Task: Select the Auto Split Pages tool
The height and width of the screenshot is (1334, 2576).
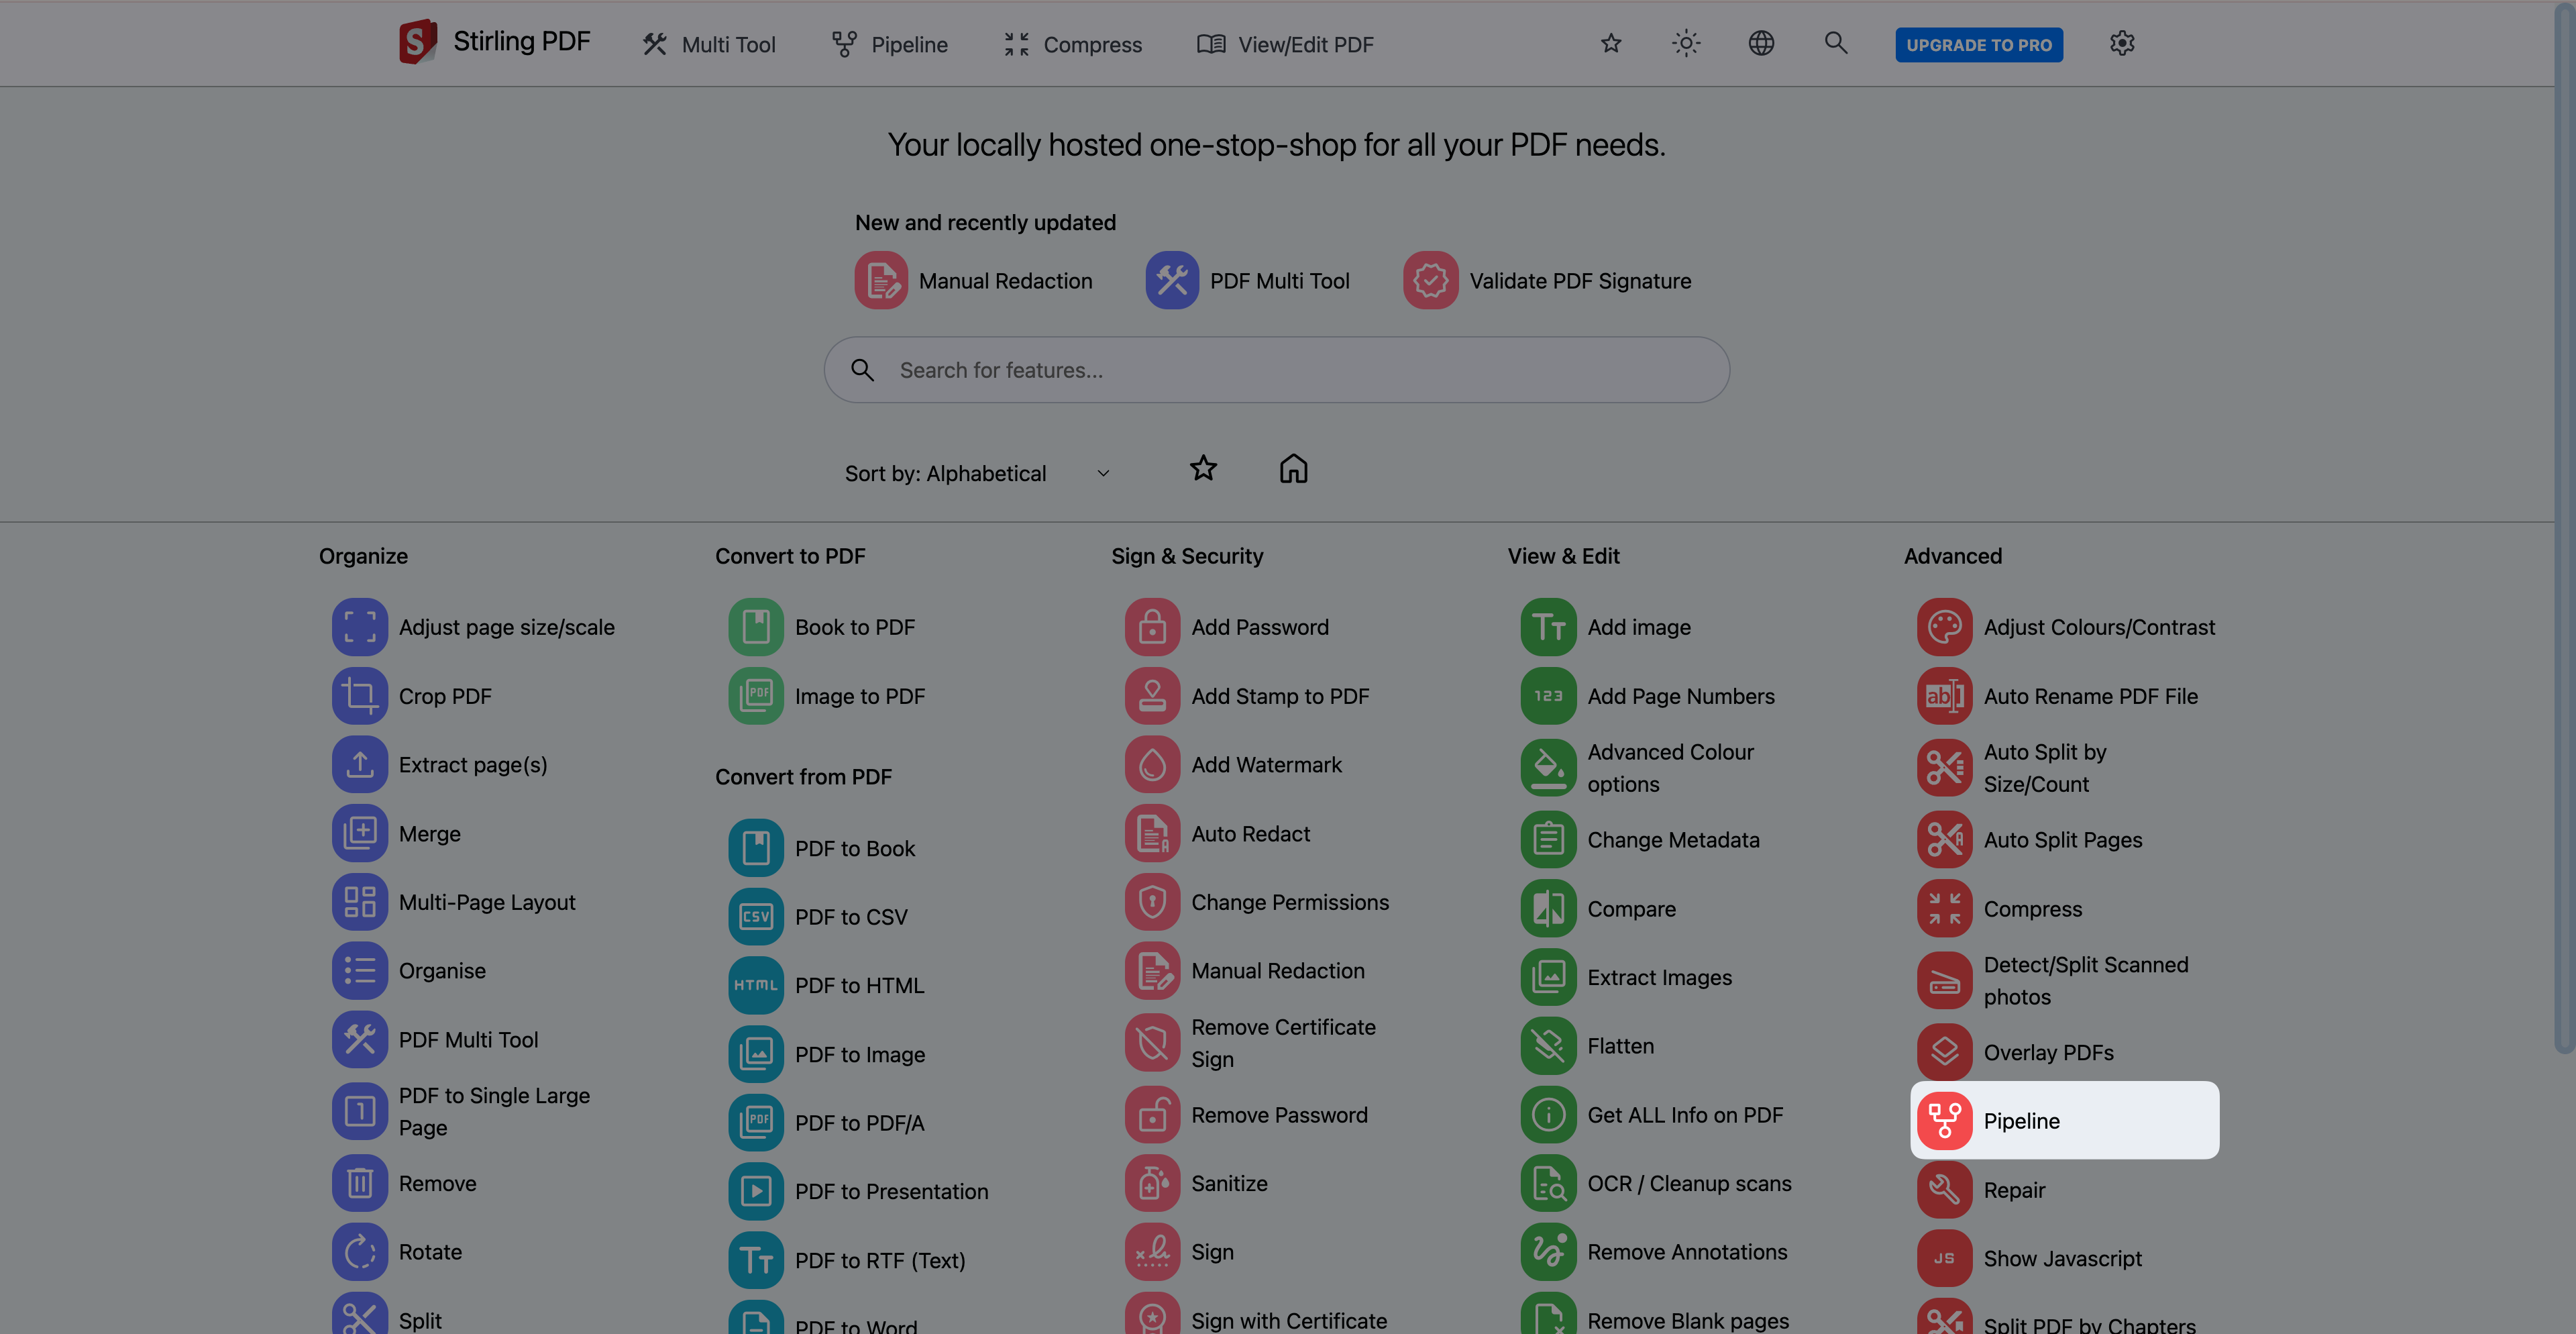Action: (x=2062, y=840)
